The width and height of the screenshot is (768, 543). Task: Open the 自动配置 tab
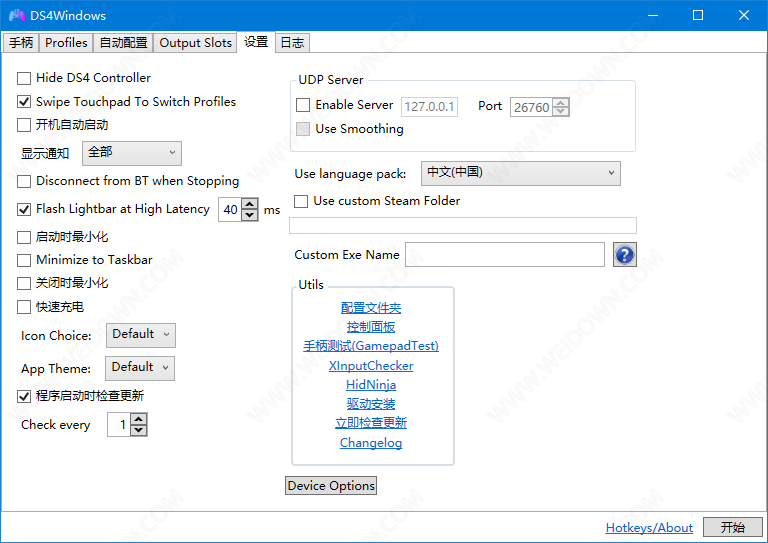(x=123, y=43)
